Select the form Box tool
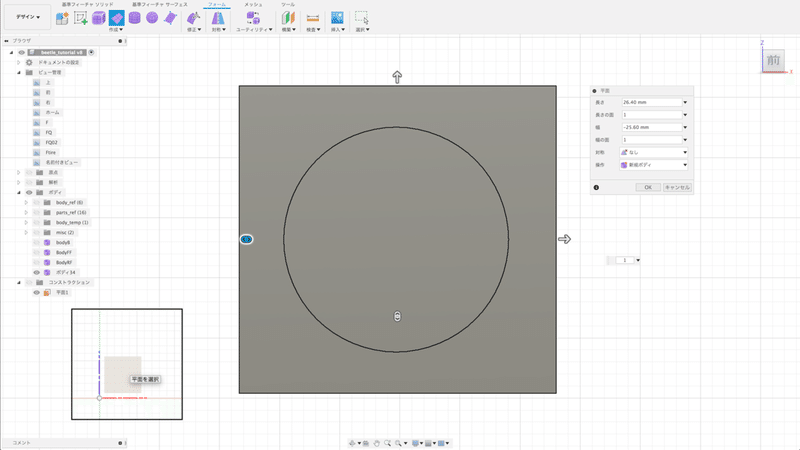The image size is (800, 450). click(98, 18)
